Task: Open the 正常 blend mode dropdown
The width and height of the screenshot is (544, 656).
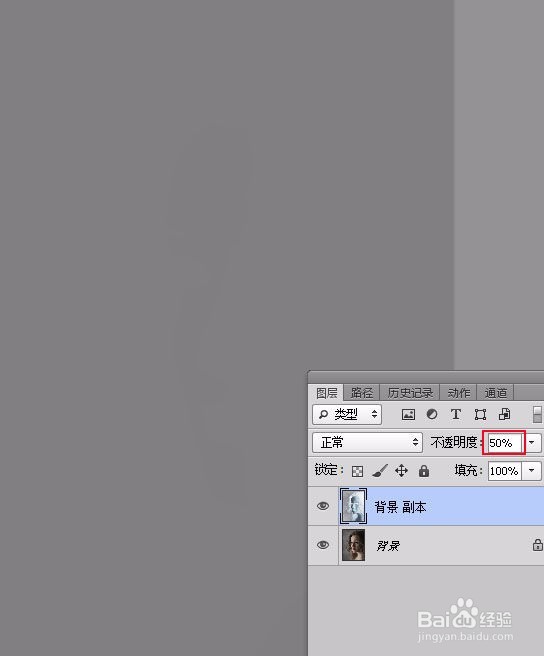Action: click(x=367, y=442)
